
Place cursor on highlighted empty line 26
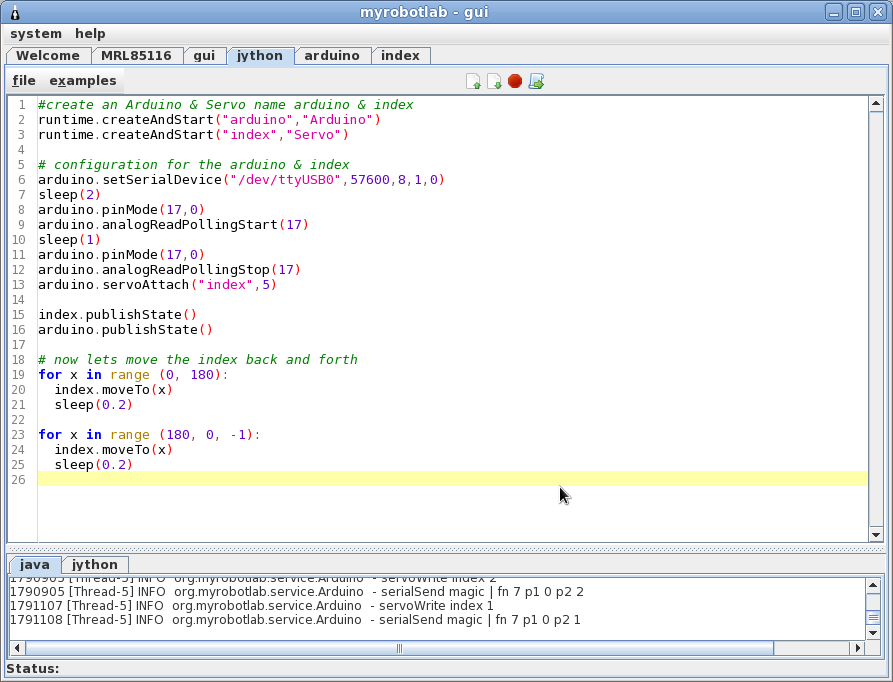(453, 479)
